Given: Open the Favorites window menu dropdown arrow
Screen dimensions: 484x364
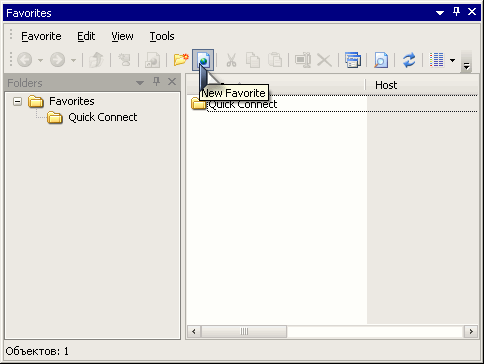Looking at the screenshot, I should (x=440, y=13).
